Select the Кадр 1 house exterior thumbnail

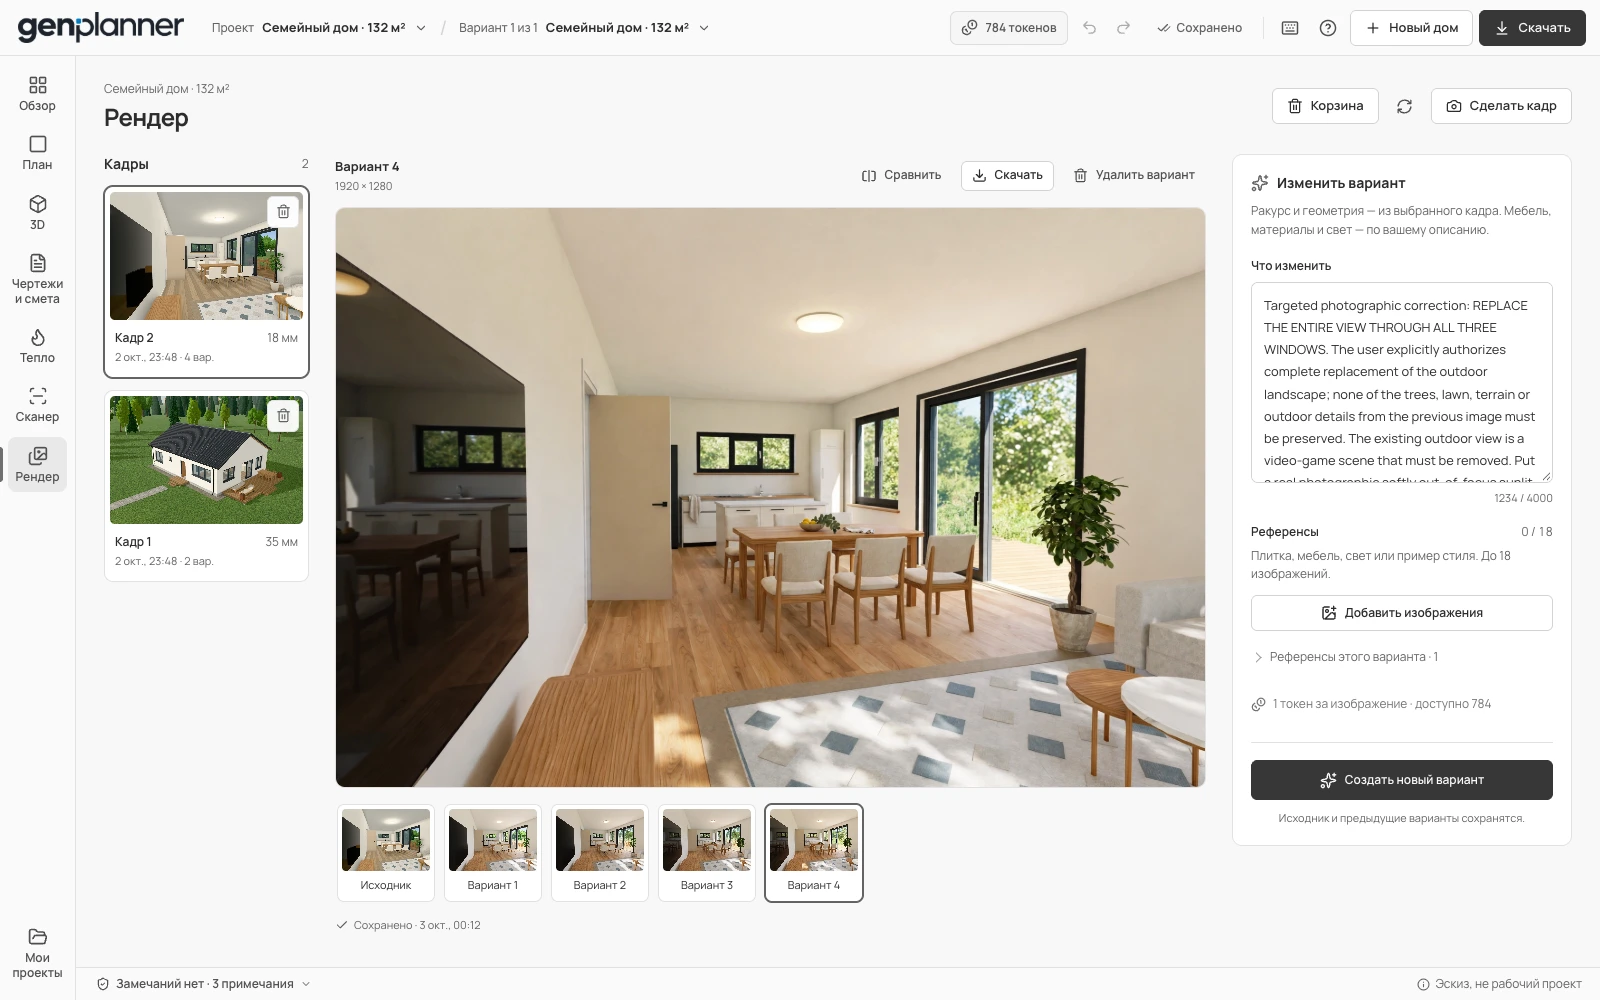click(x=206, y=460)
